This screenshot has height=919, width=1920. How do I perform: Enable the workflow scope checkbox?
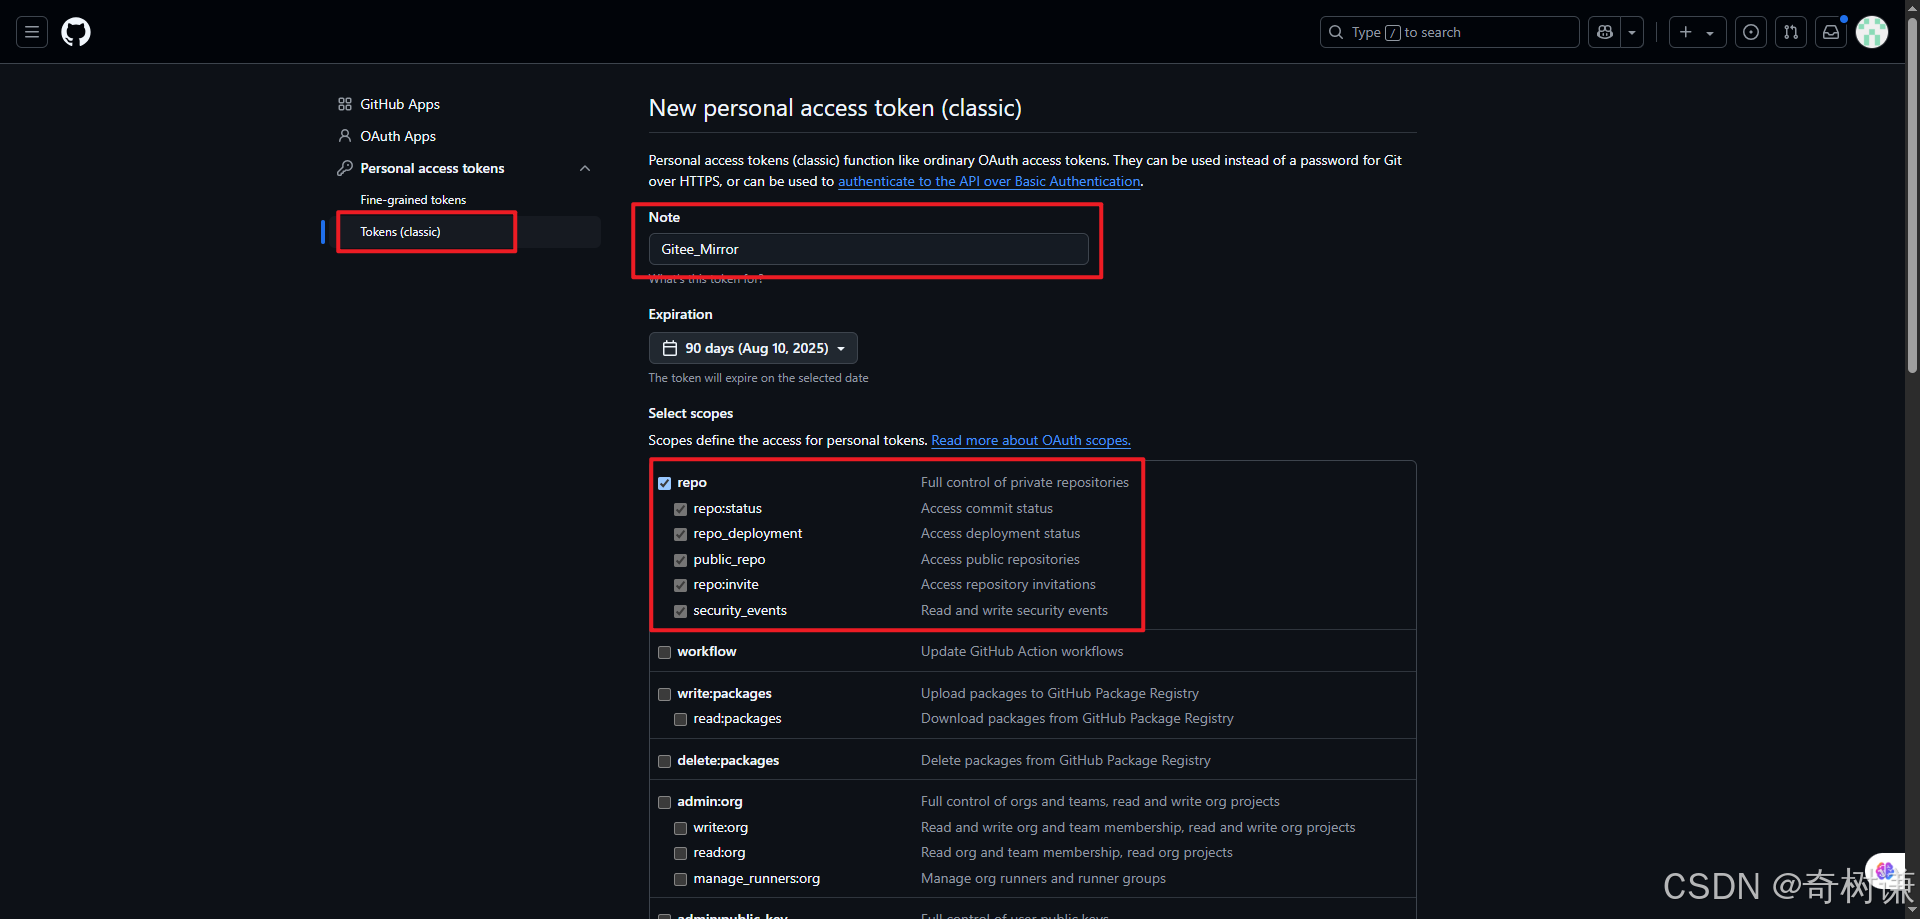point(664,652)
